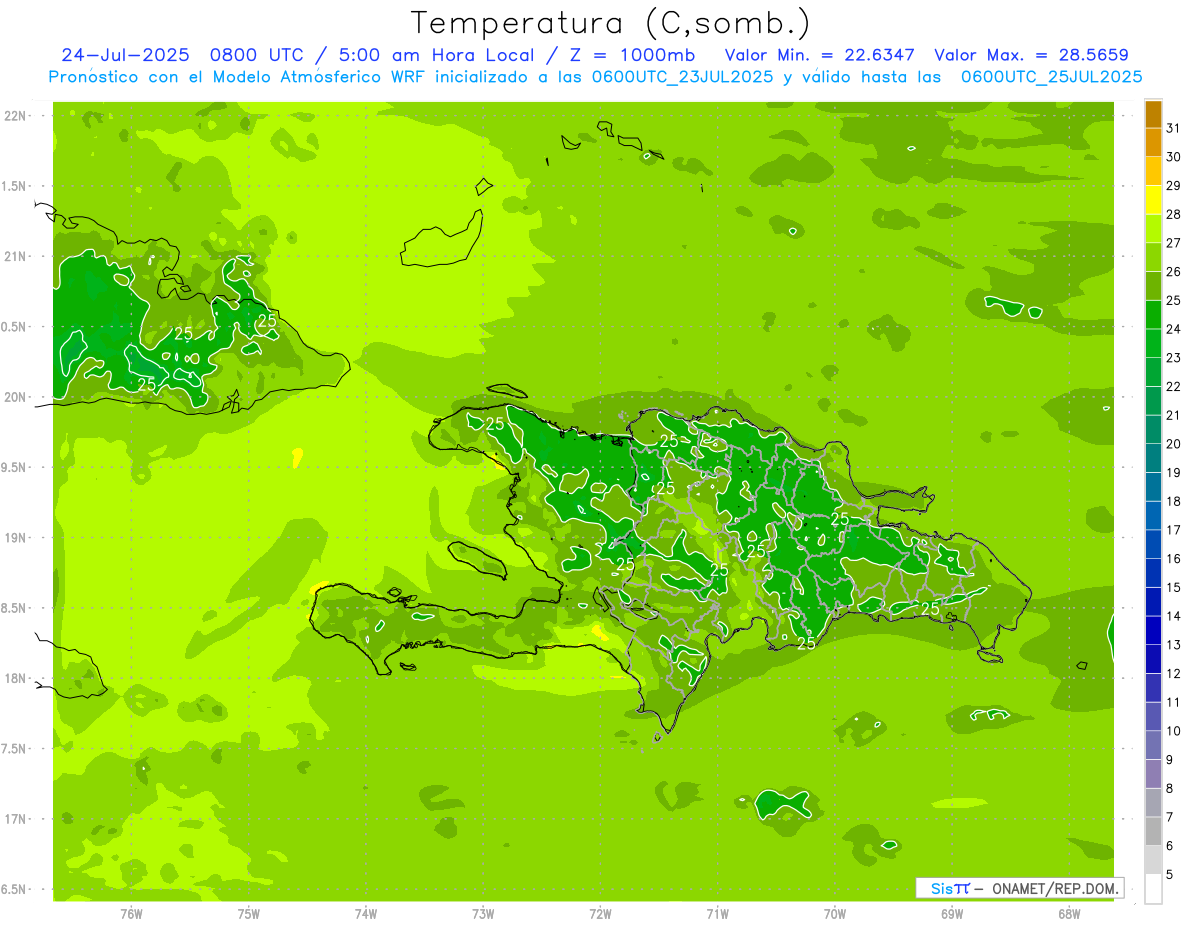Pick the dark blue legend band between 13 and 14
Viewport: 1200px width, 927px height.
[1153, 630]
